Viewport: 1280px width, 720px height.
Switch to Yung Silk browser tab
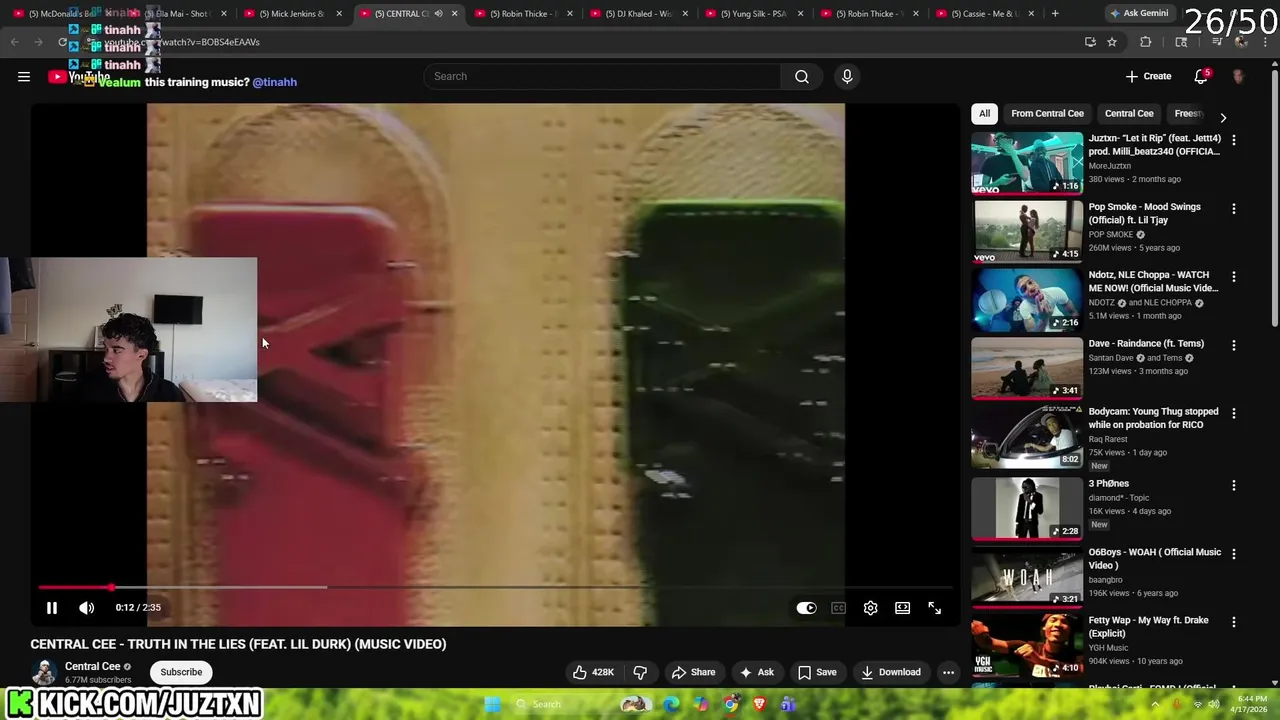752,14
